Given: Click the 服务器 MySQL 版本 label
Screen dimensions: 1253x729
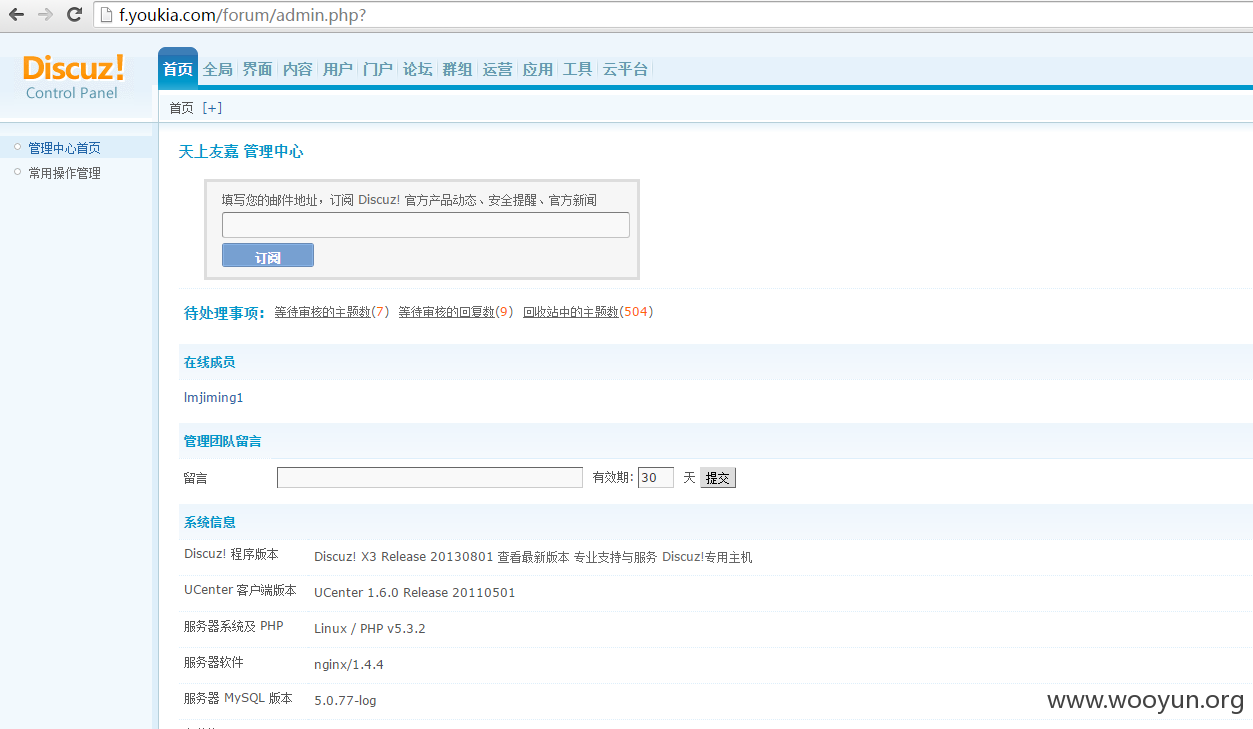Looking at the screenshot, I should tap(238, 698).
